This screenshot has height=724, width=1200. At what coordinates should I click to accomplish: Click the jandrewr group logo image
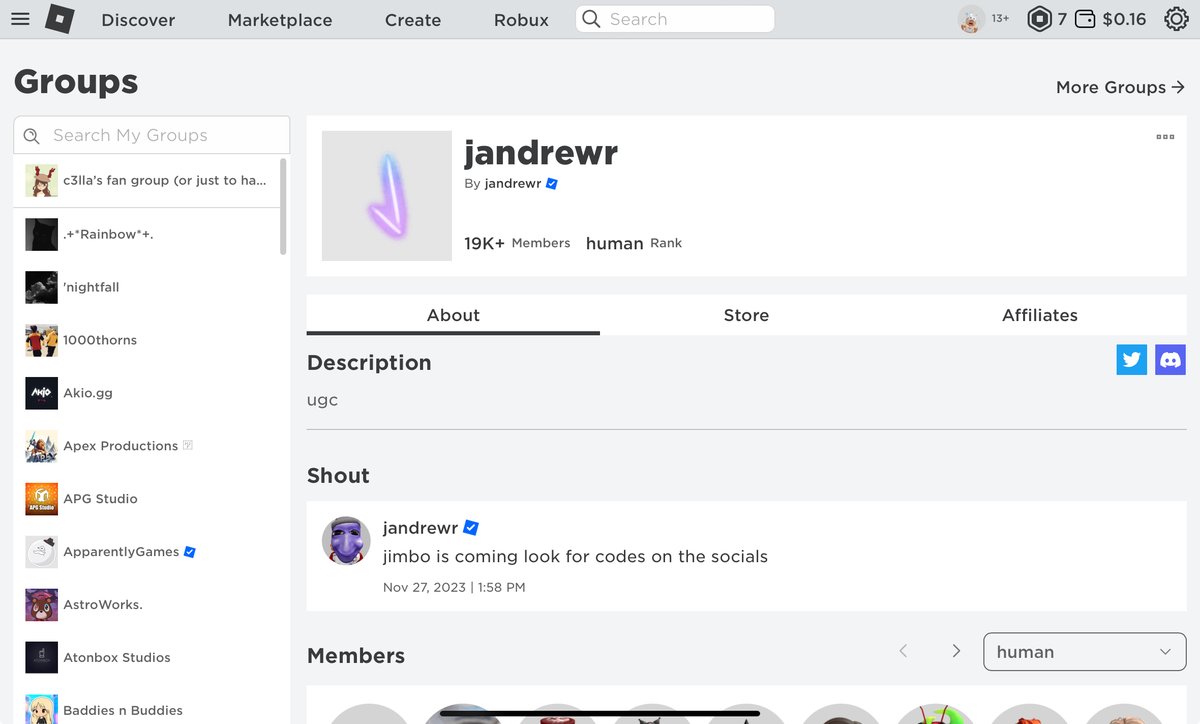pyautogui.click(x=387, y=196)
